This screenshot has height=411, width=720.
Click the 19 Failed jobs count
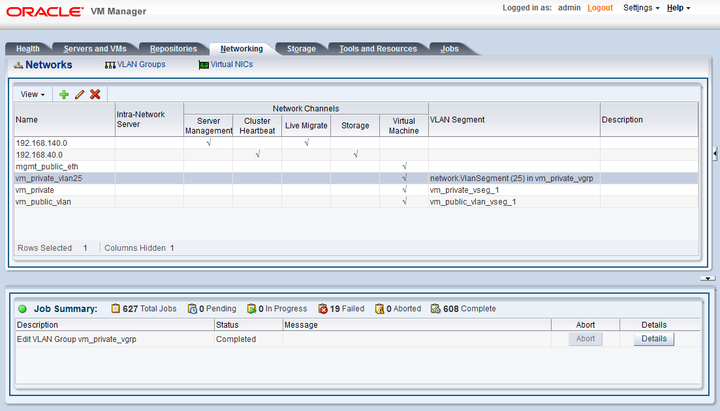[347, 309]
